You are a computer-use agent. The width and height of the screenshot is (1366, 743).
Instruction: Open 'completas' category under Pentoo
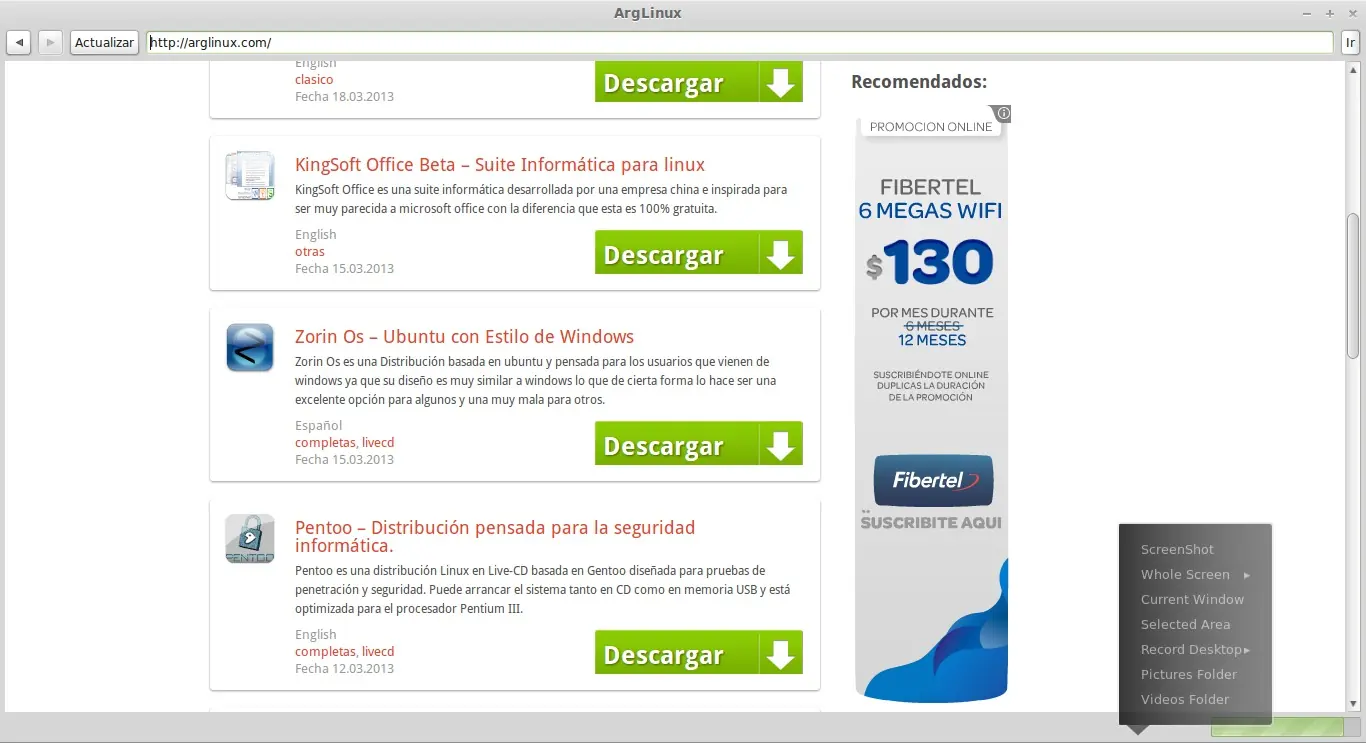click(x=325, y=652)
